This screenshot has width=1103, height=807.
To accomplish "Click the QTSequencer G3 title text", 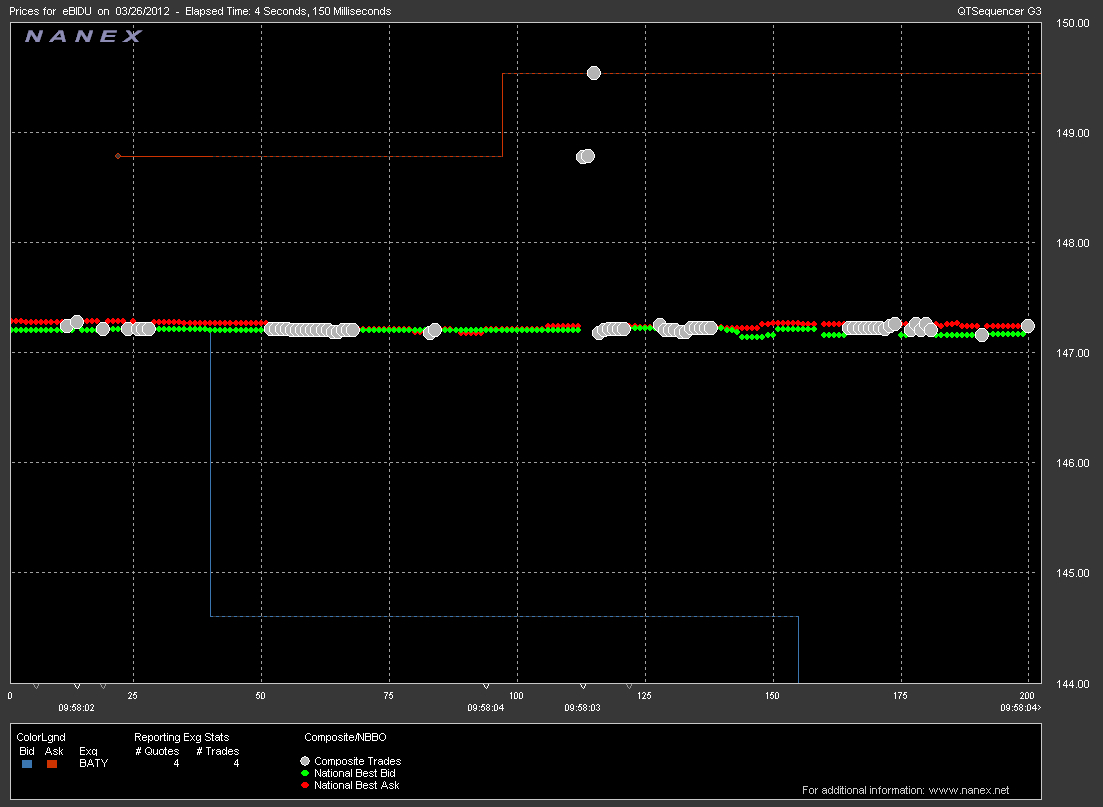I will pyautogui.click(x=999, y=11).
